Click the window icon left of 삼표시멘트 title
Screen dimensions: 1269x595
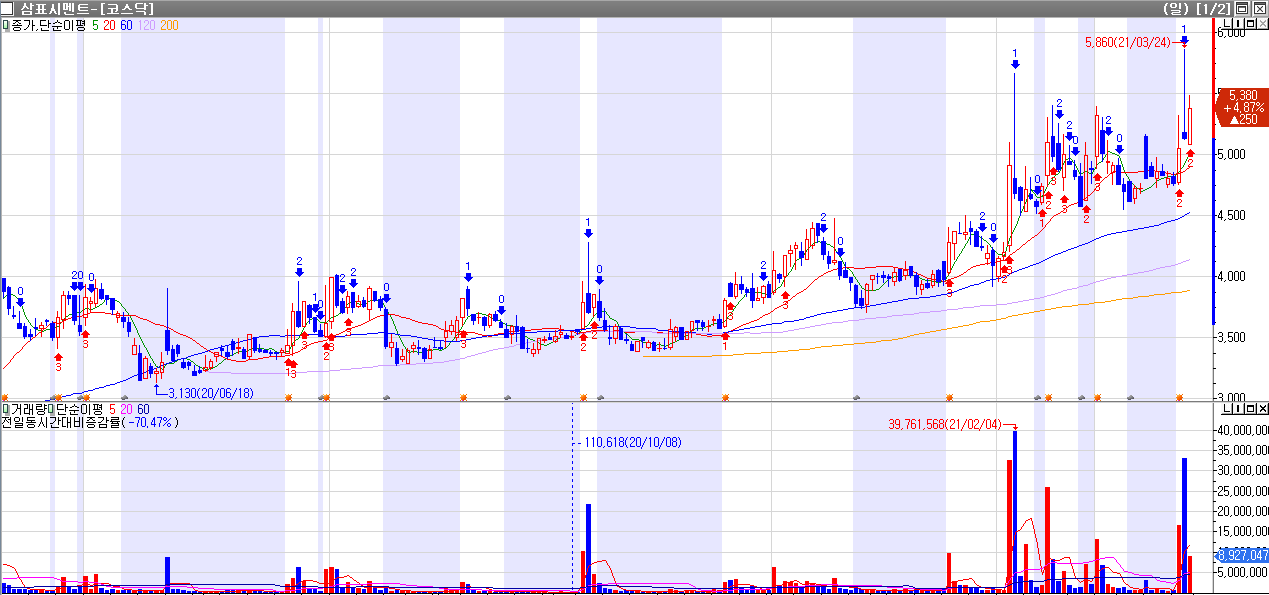(7, 8)
